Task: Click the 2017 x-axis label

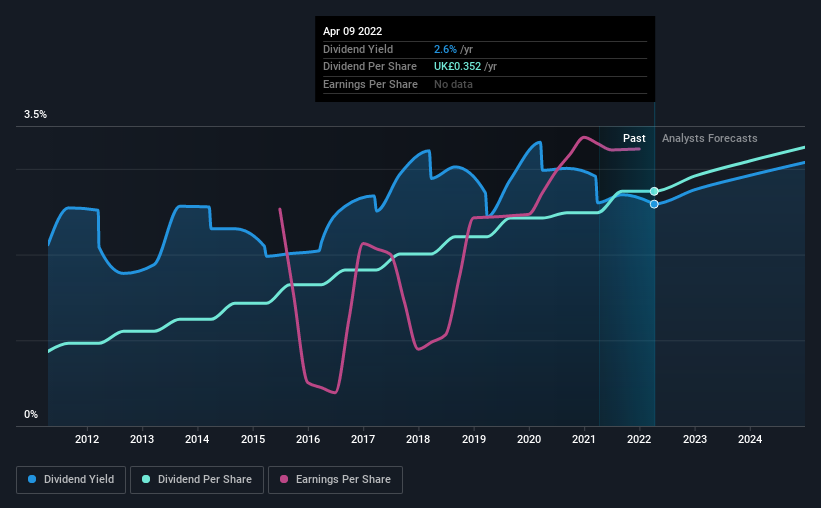Action: (363, 439)
